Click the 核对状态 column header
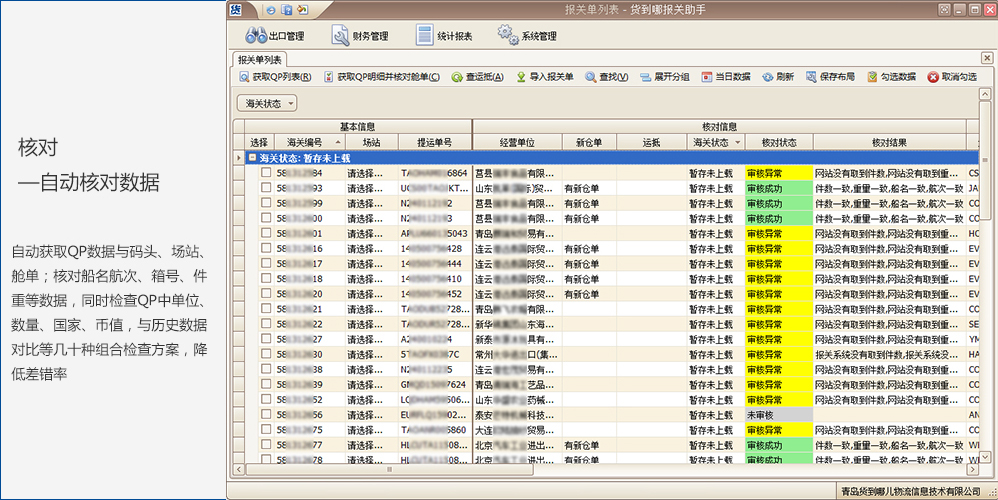Viewport: 998px width, 500px height. coord(779,142)
